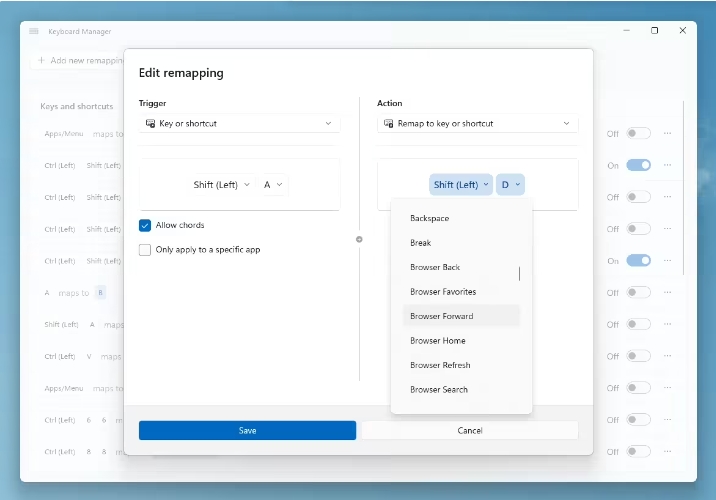
Task: Open more options for the Ctrl (Left) 8 8 row
Action: [667, 452]
